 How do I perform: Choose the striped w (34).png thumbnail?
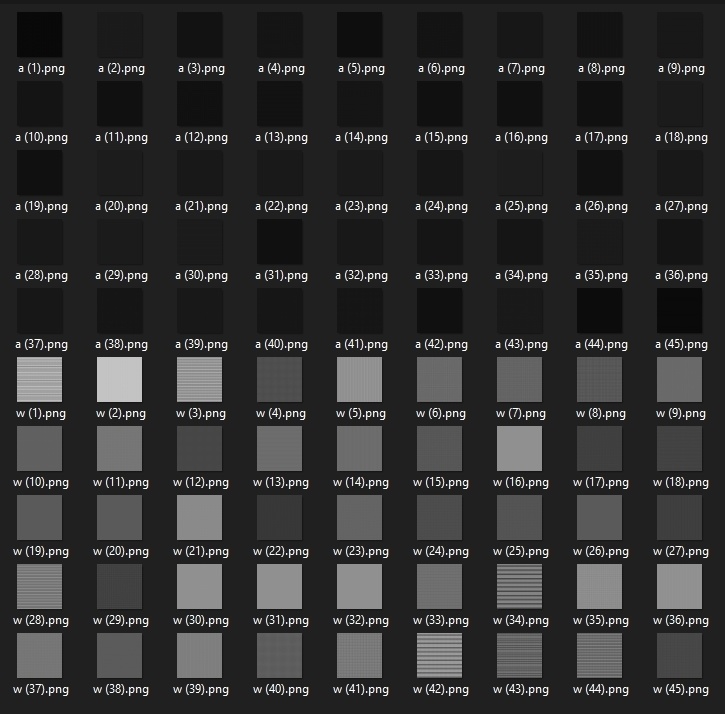click(x=519, y=586)
